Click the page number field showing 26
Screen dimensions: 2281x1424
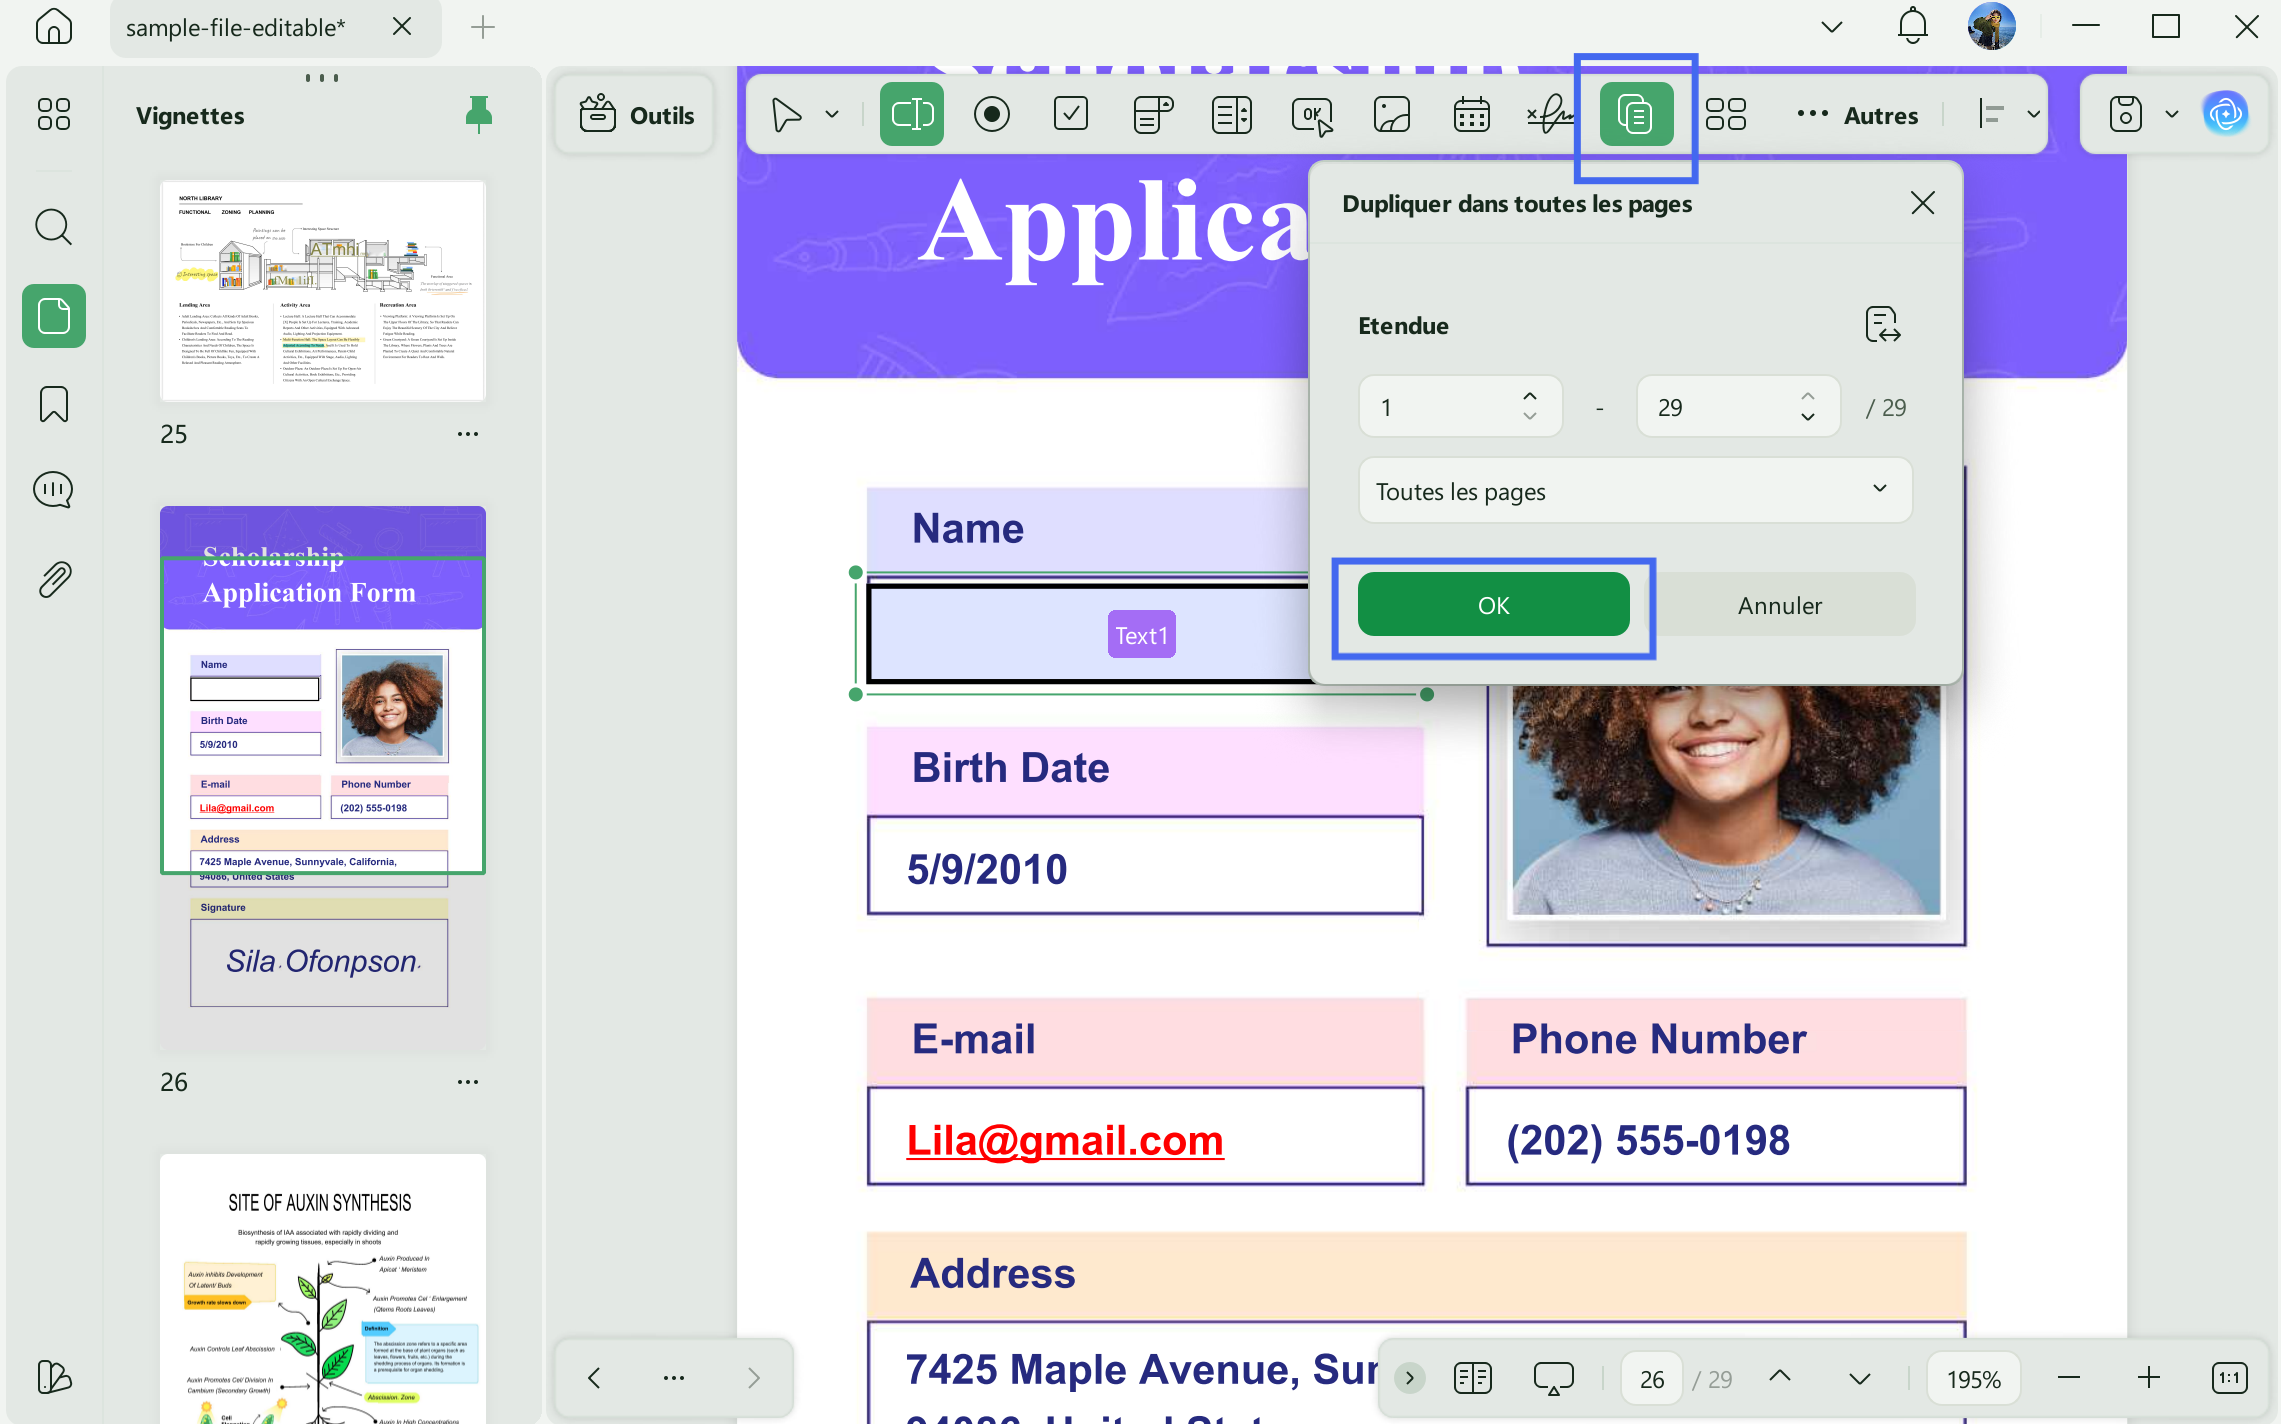point(1652,1379)
